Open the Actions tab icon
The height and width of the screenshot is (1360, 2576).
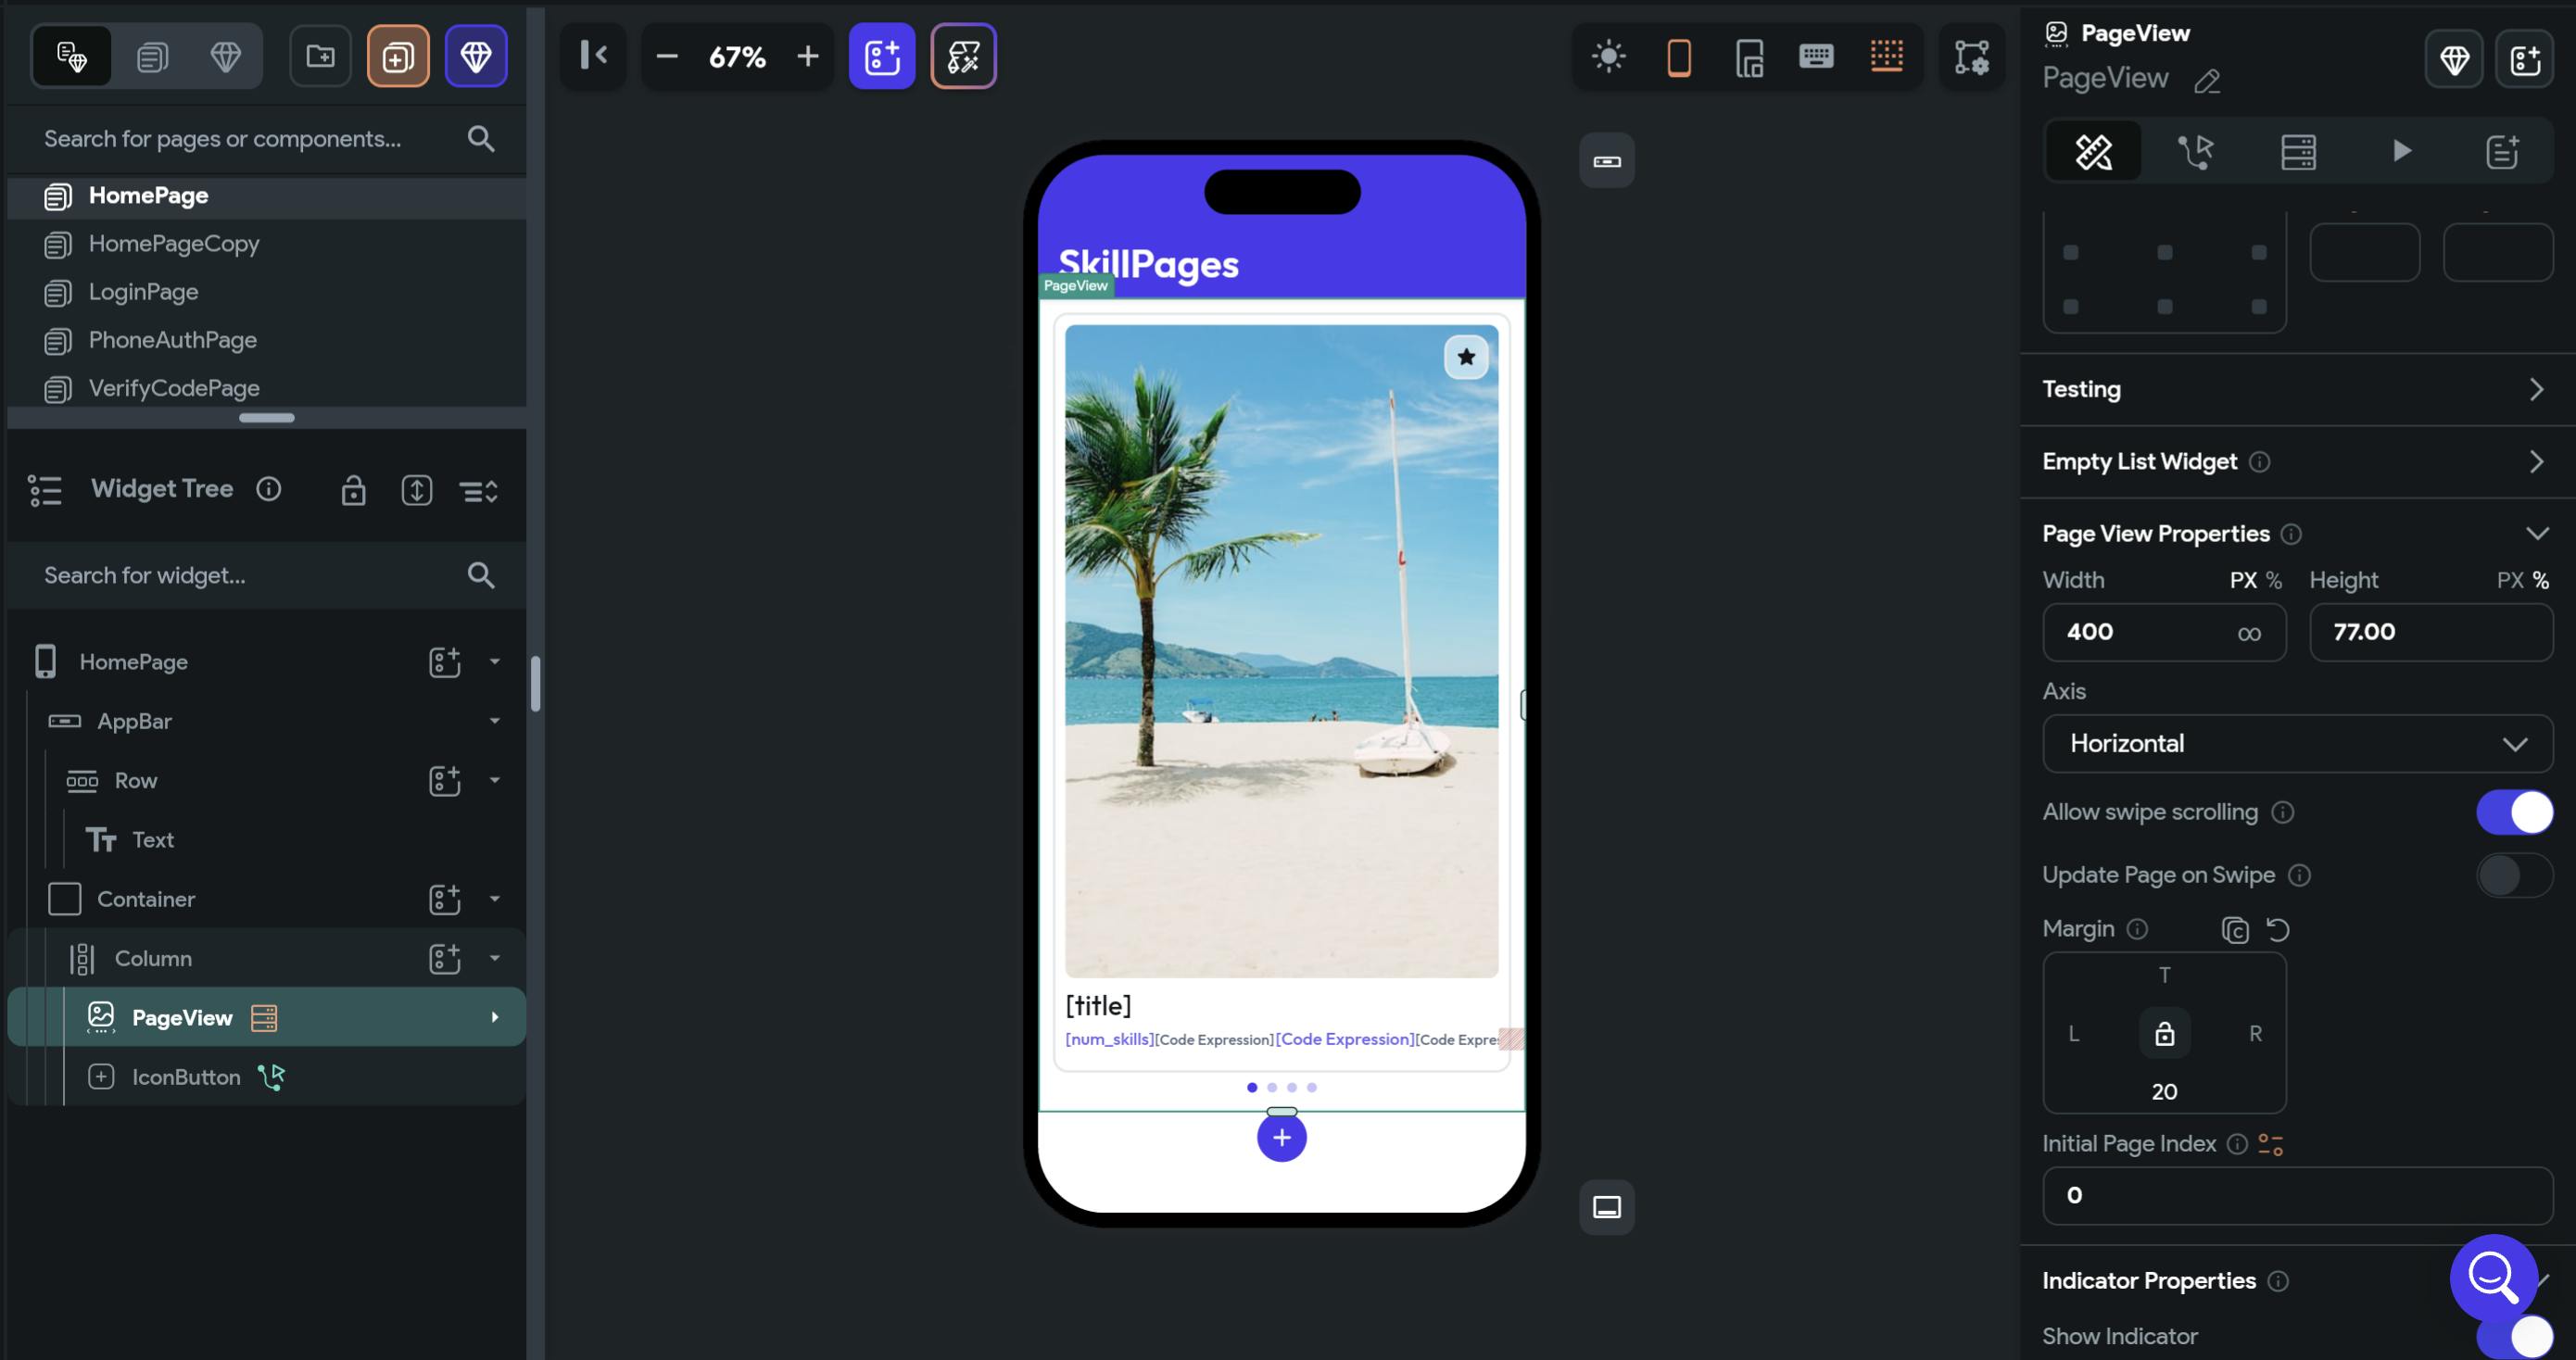click(2196, 152)
